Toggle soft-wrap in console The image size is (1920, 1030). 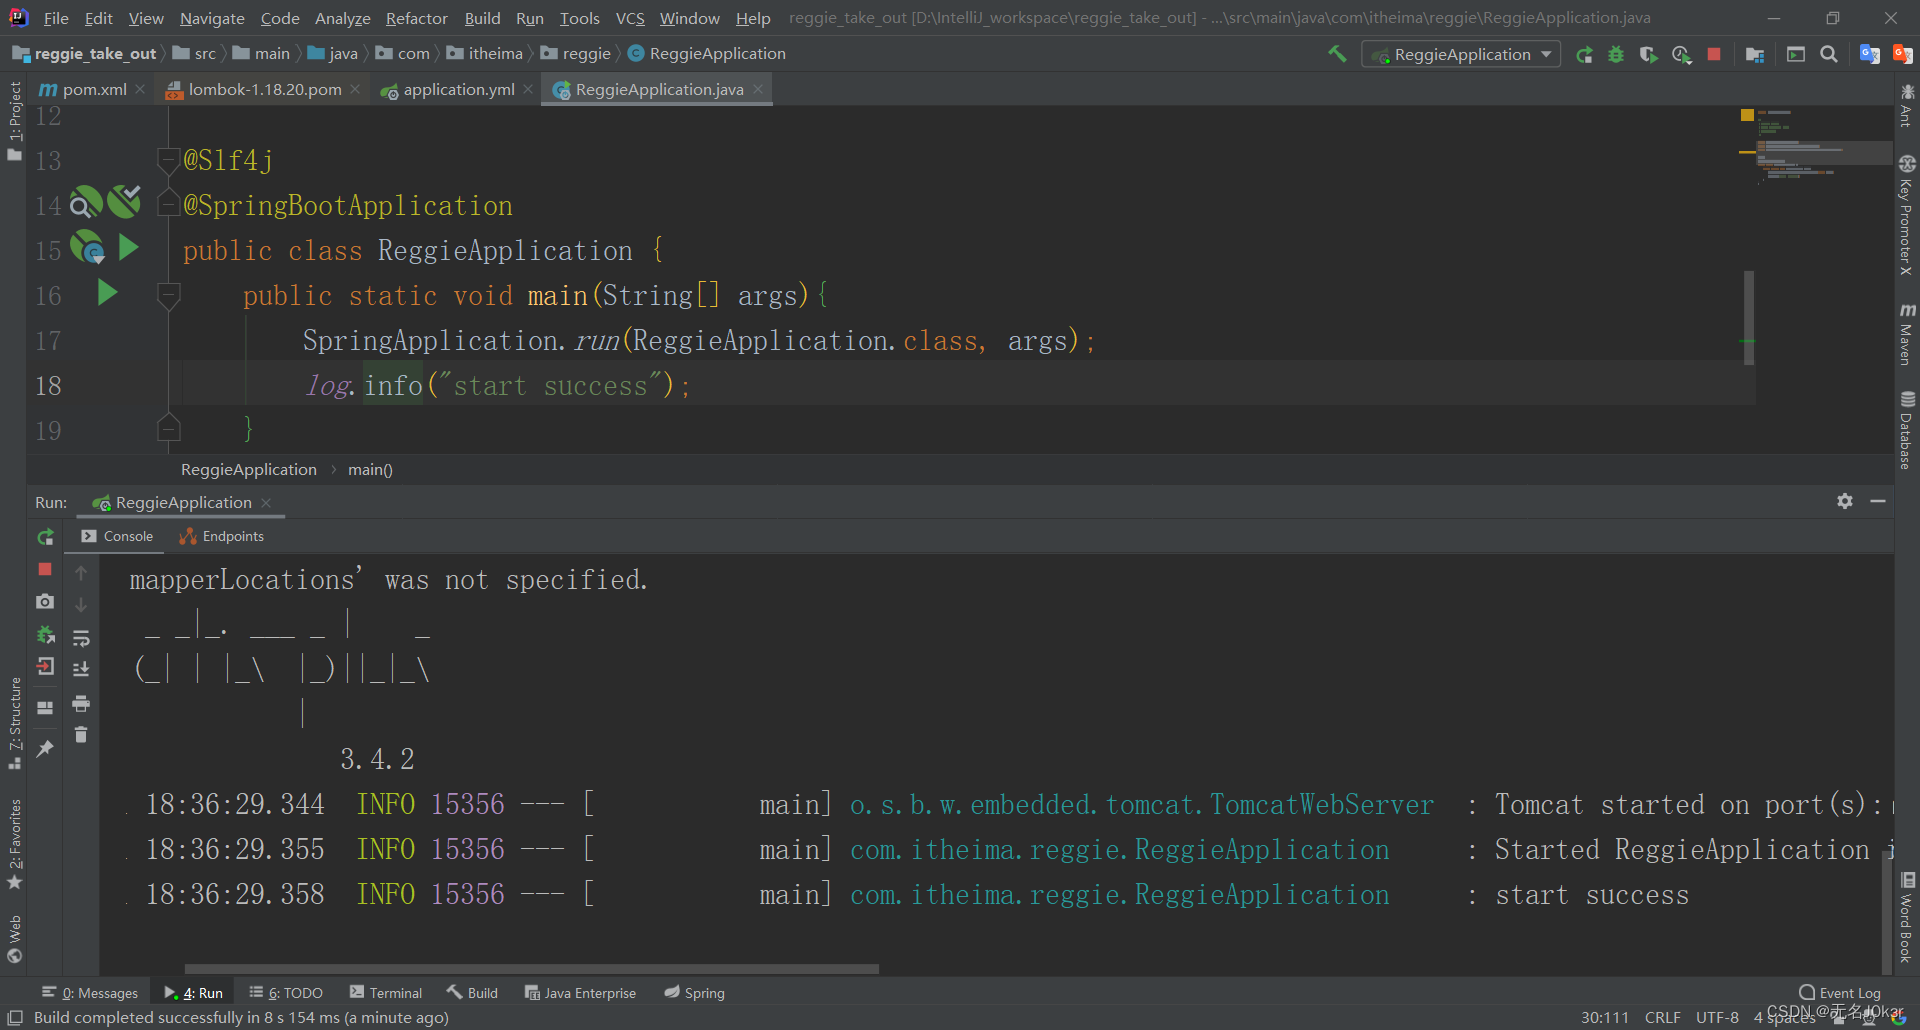click(81, 638)
